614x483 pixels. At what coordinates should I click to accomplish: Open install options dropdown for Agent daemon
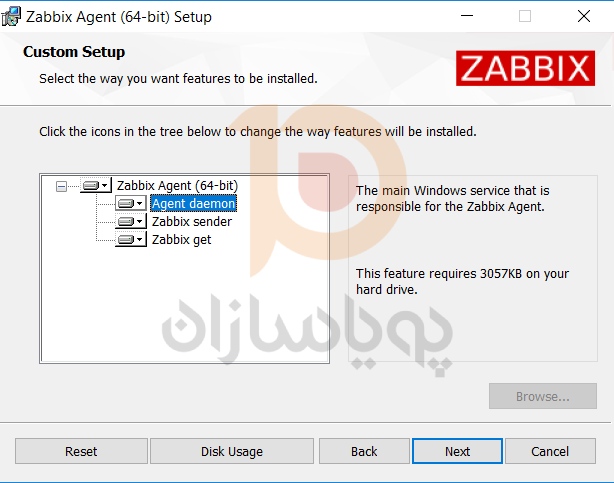pos(140,203)
